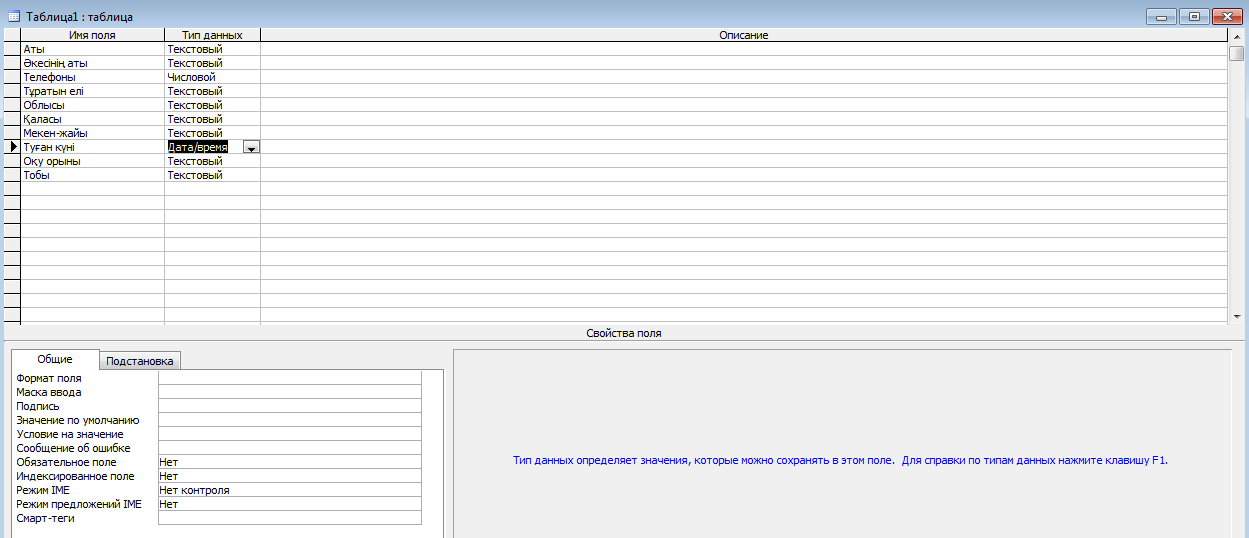1249x538 pixels.
Task: Click the table icon in the title bar
Action: pos(14,17)
